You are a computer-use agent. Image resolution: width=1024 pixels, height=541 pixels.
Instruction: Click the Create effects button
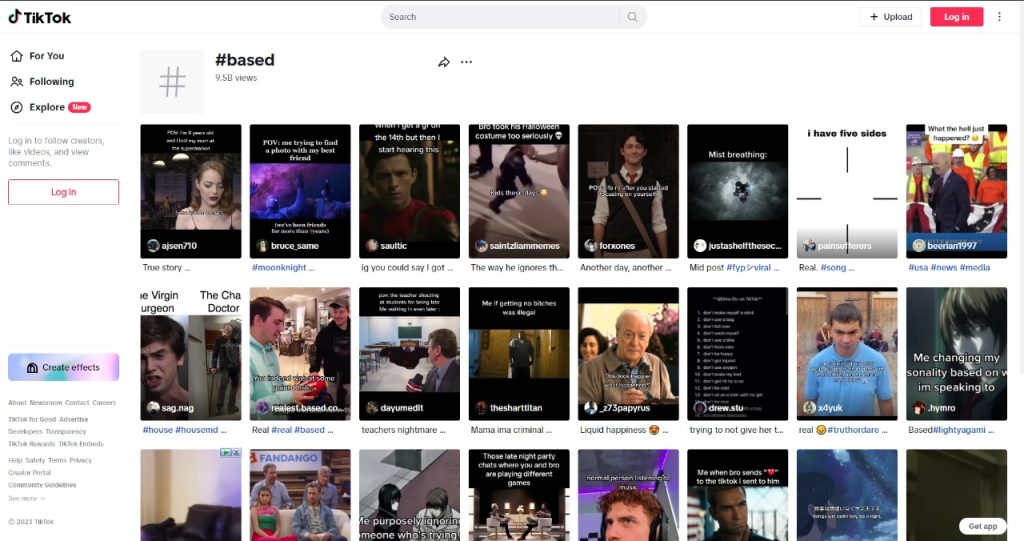pos(63,367)
